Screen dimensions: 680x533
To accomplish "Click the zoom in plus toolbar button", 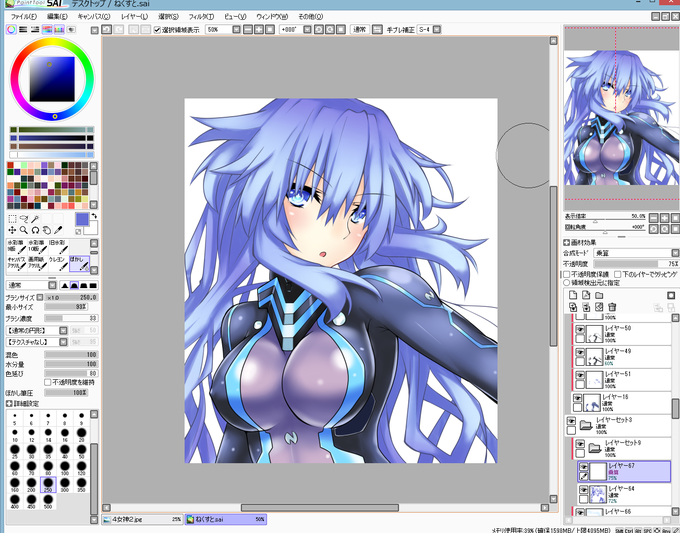I will tap(259, 29).
